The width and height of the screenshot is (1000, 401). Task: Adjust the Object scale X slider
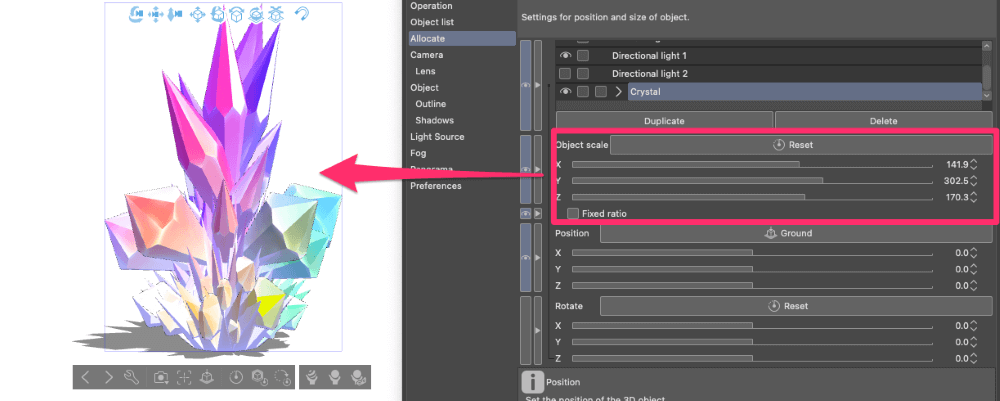pos(752,164)
